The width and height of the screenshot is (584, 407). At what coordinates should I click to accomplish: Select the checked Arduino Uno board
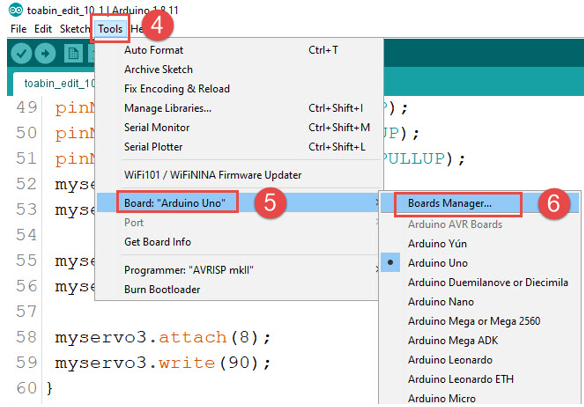(x=480, y=263)
